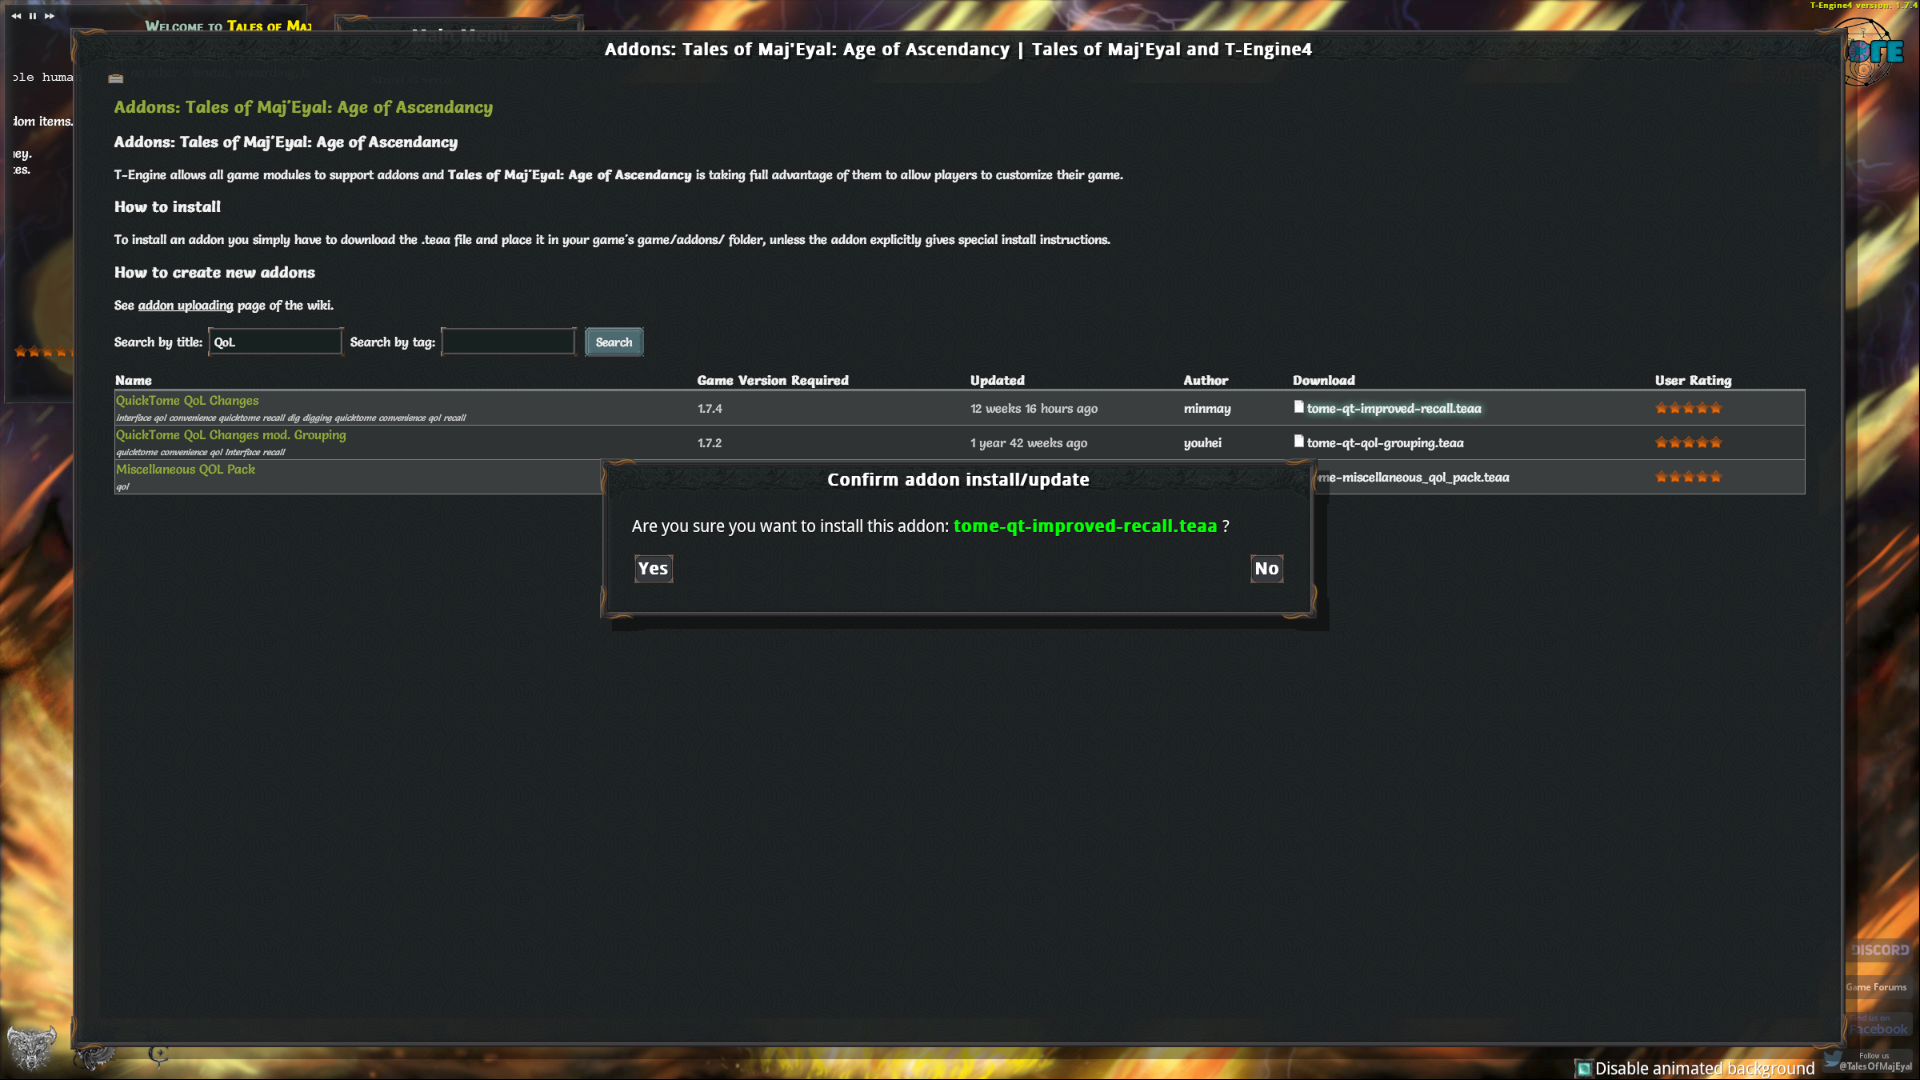Focus the Search by tag field

pos(508,342)
